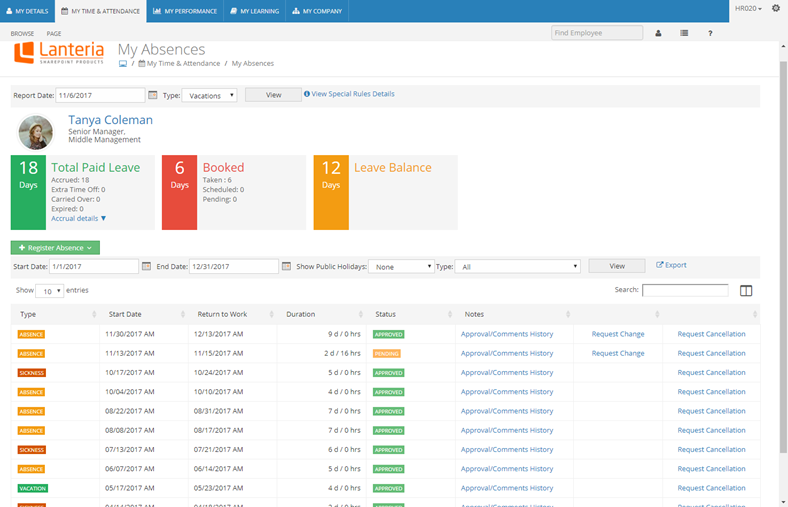This screenshot has height=507, width=788.
Task: Click the orange 12 Days balance tile
Action: point(331,192)
